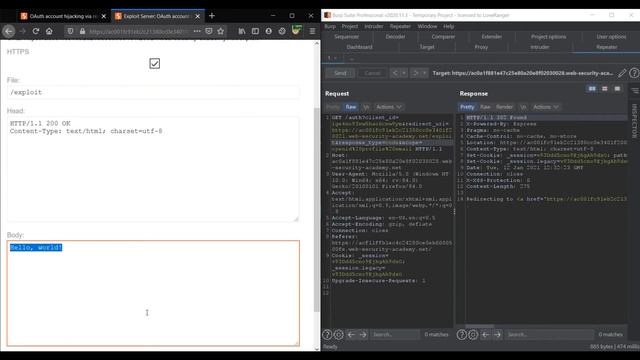Click the tracking protection shield icon
The image size is (640, 360).
tap(70, 31)
